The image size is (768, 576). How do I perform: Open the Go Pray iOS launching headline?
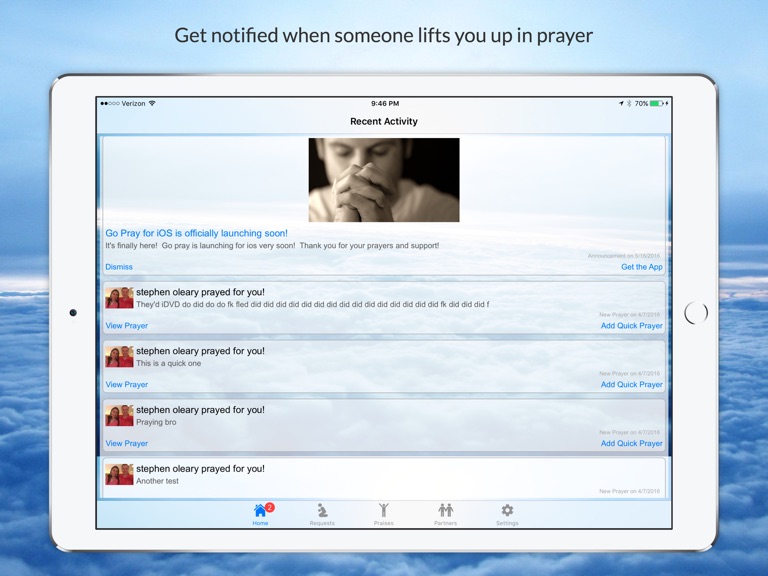(196, 233)
